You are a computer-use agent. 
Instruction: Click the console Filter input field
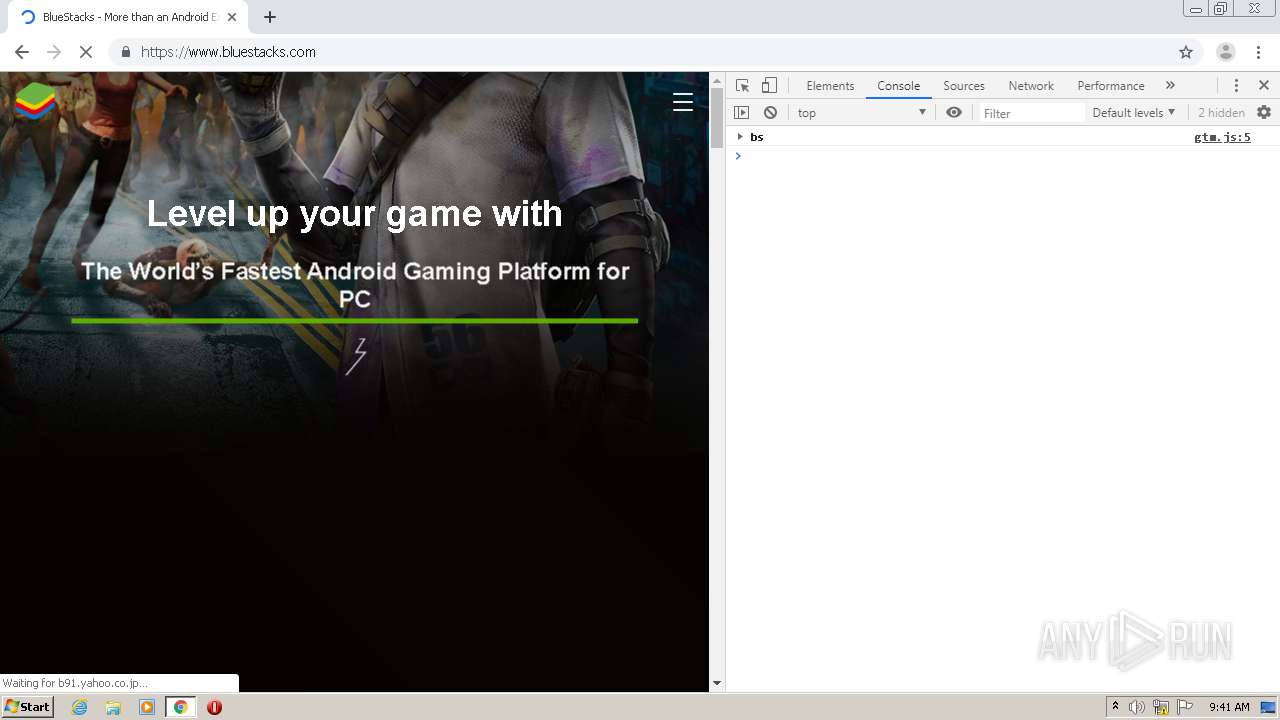click(x=1031, y=113)
